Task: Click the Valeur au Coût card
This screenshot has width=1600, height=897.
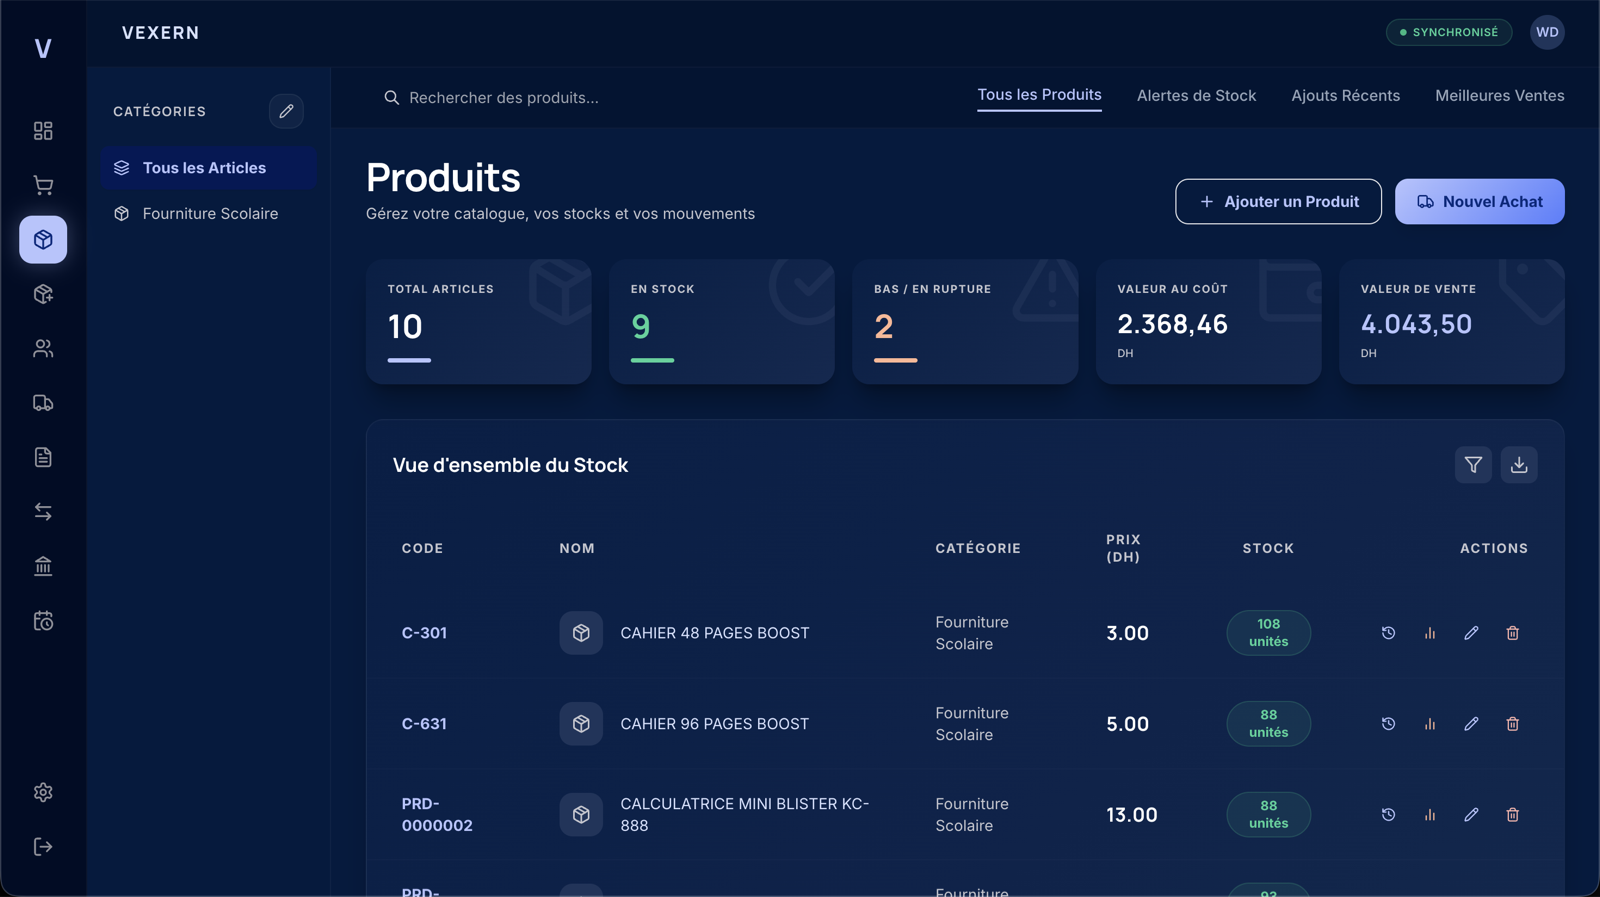Action: pyautogui.click(x=1208, y=322)
